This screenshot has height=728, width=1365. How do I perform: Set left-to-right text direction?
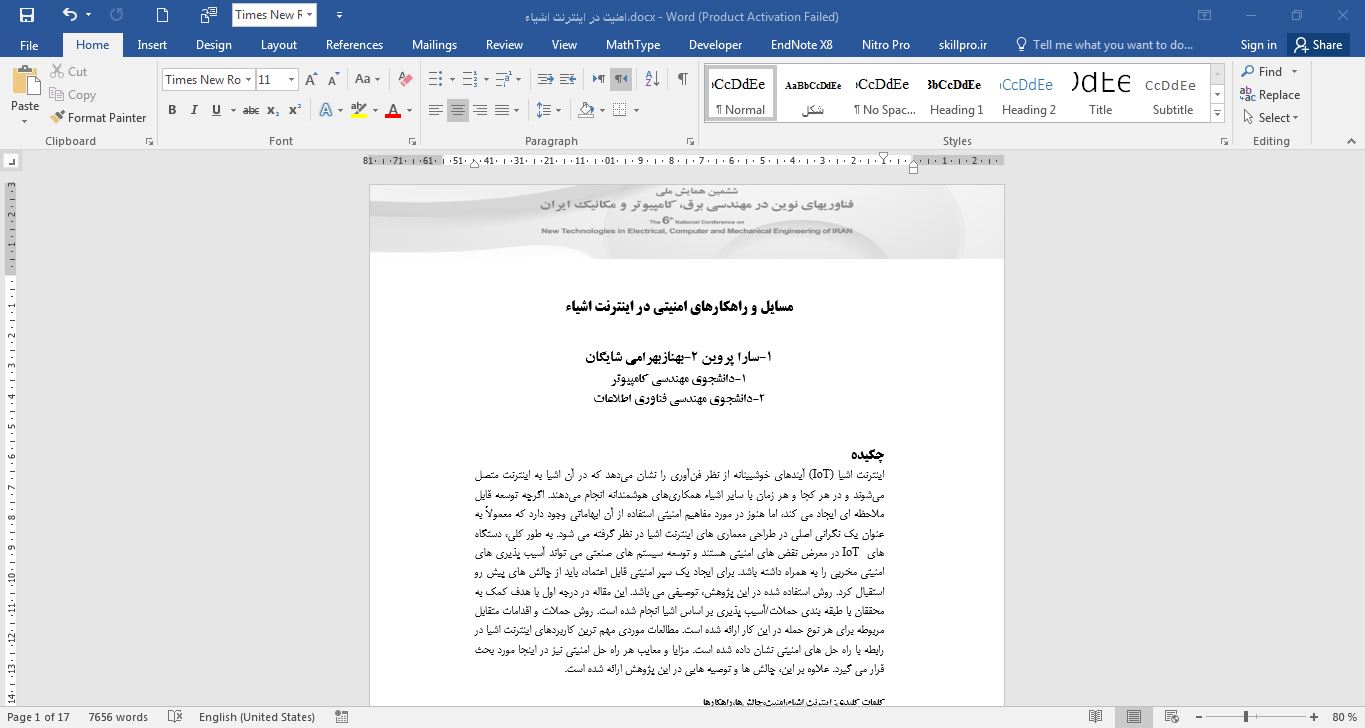[x=598, y=79]
